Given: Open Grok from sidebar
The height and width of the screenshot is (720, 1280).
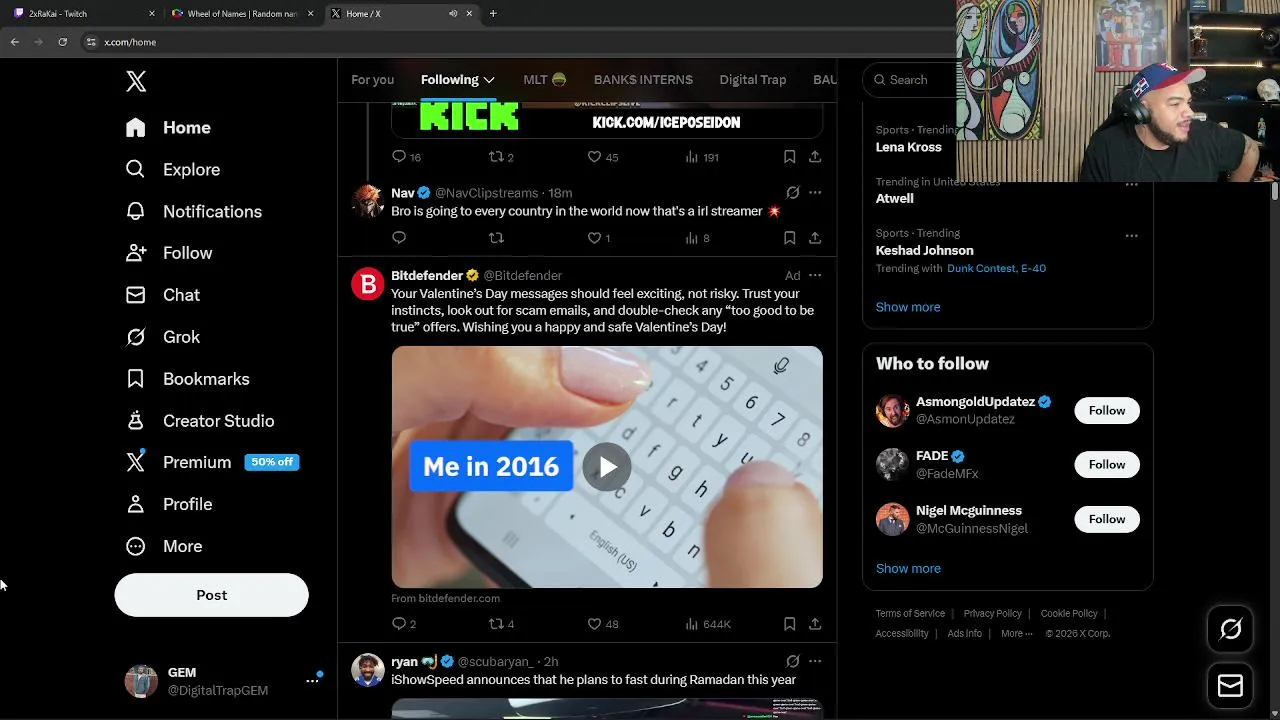Looking at the screenshot, I should coord(162,338).
